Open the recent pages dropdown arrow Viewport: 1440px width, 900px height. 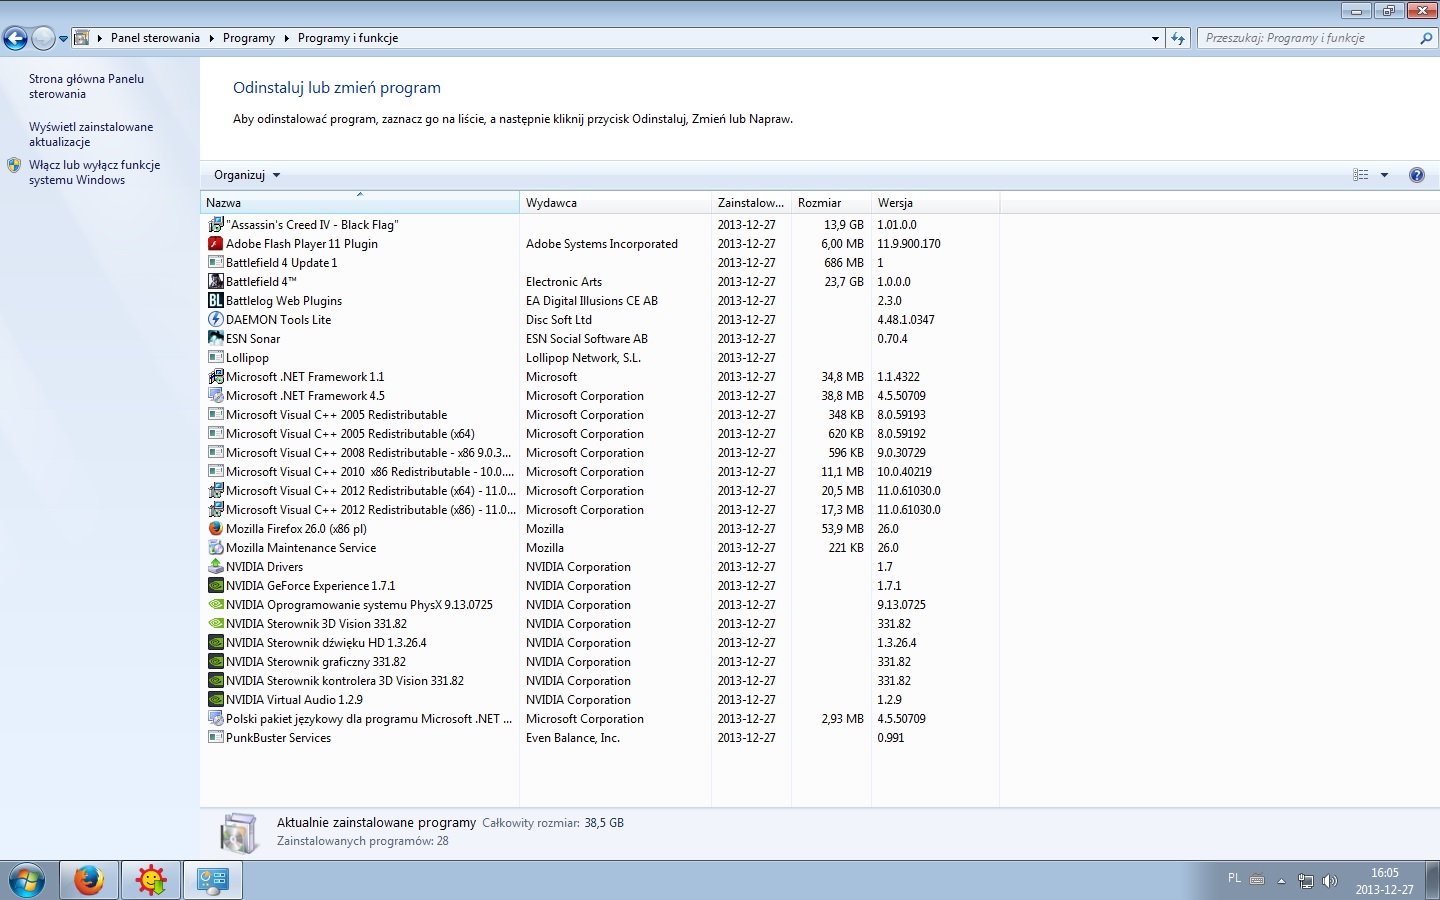(x=63, y=39)
